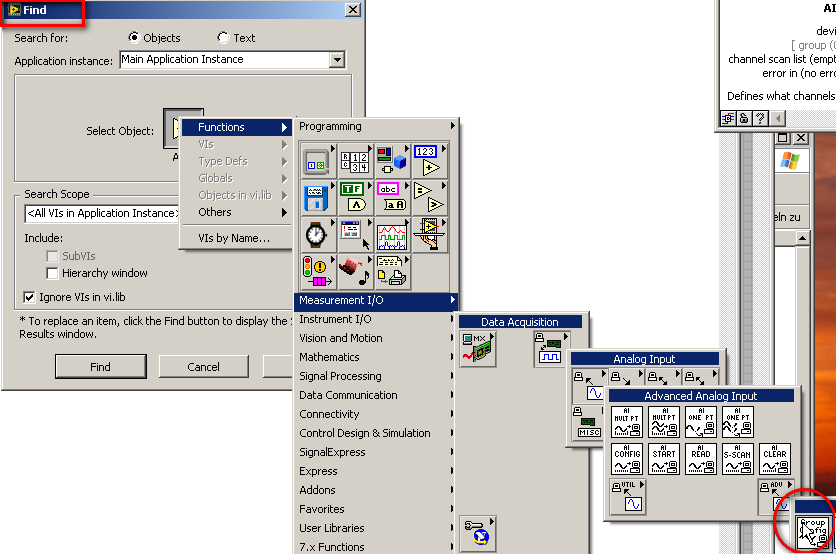Viewport: 836px width, 554px height.
Task: Choose VIs by Name... menu entry
Action: click(x=237, y=238)
